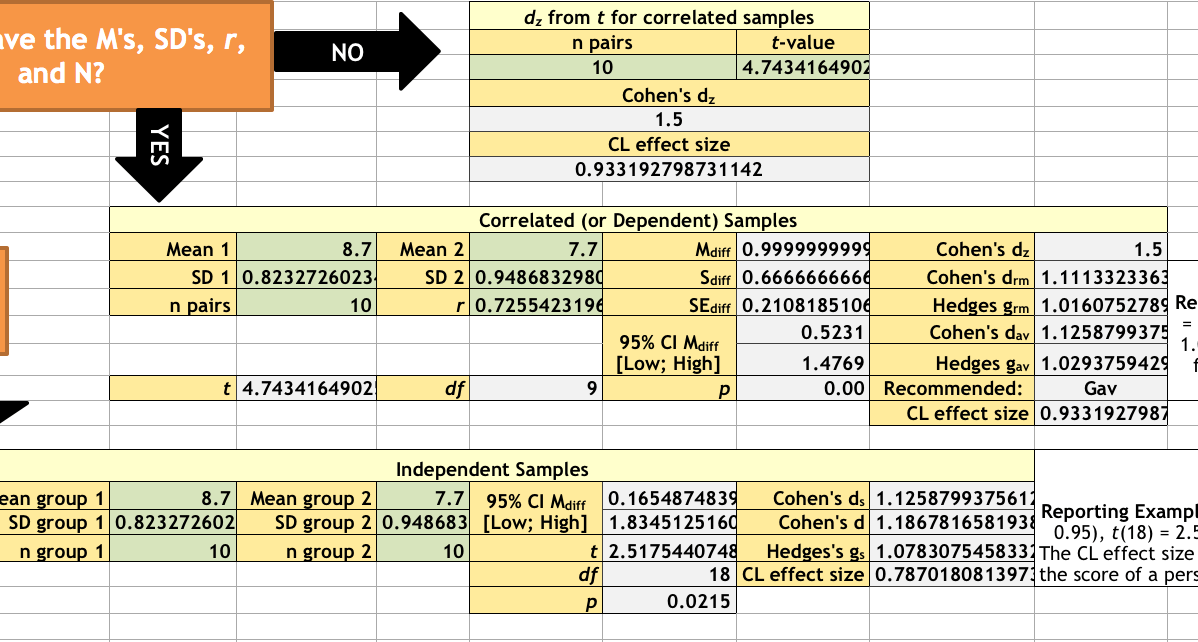Click the correlated CL effect size 0.9331927987
Screen dimensions: 1198x642
[1101, 413]
